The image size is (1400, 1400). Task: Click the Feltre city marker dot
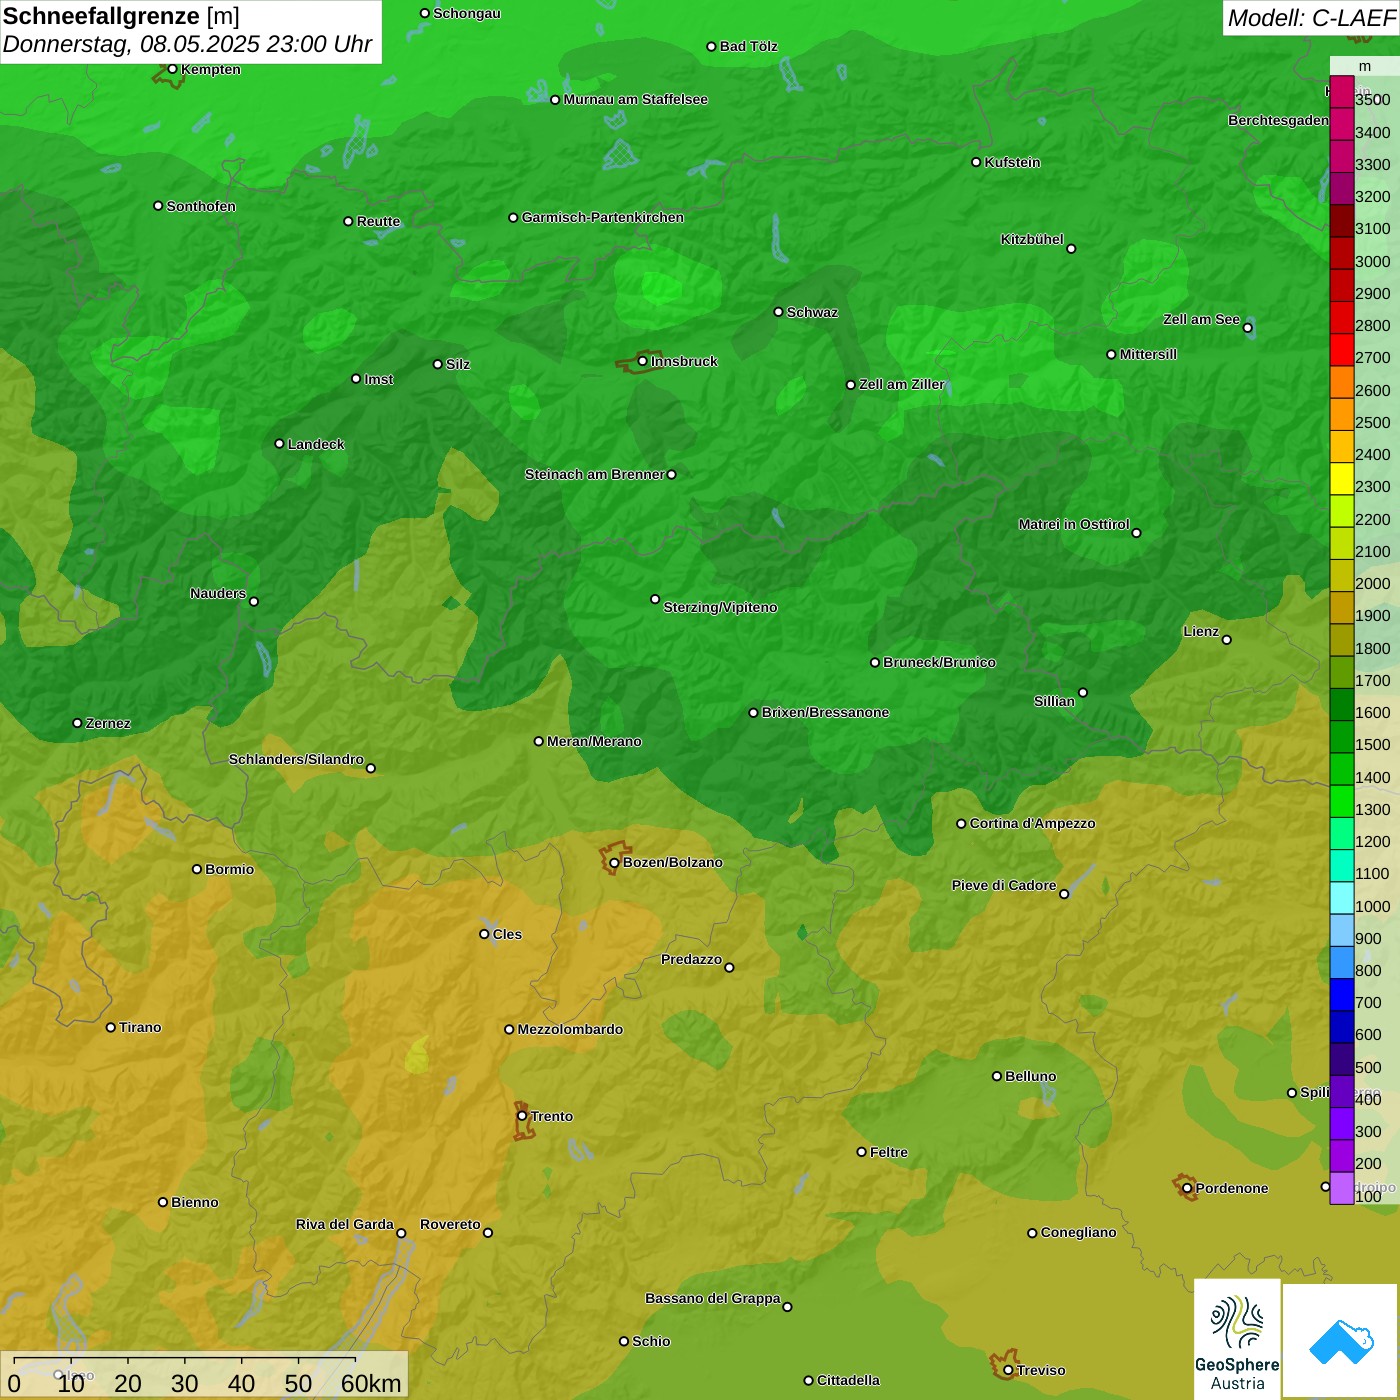tap(861, 1152)
